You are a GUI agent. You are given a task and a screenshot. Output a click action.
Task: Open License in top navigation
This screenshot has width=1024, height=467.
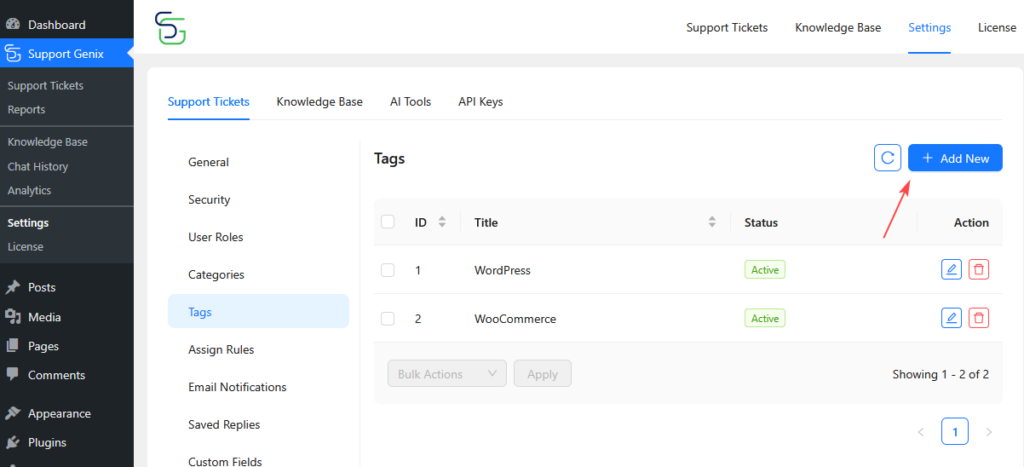point(997,27)
